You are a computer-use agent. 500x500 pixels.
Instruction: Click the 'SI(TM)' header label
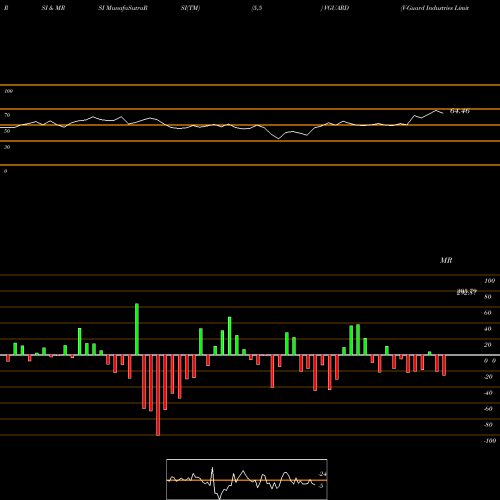click(190, 8)
